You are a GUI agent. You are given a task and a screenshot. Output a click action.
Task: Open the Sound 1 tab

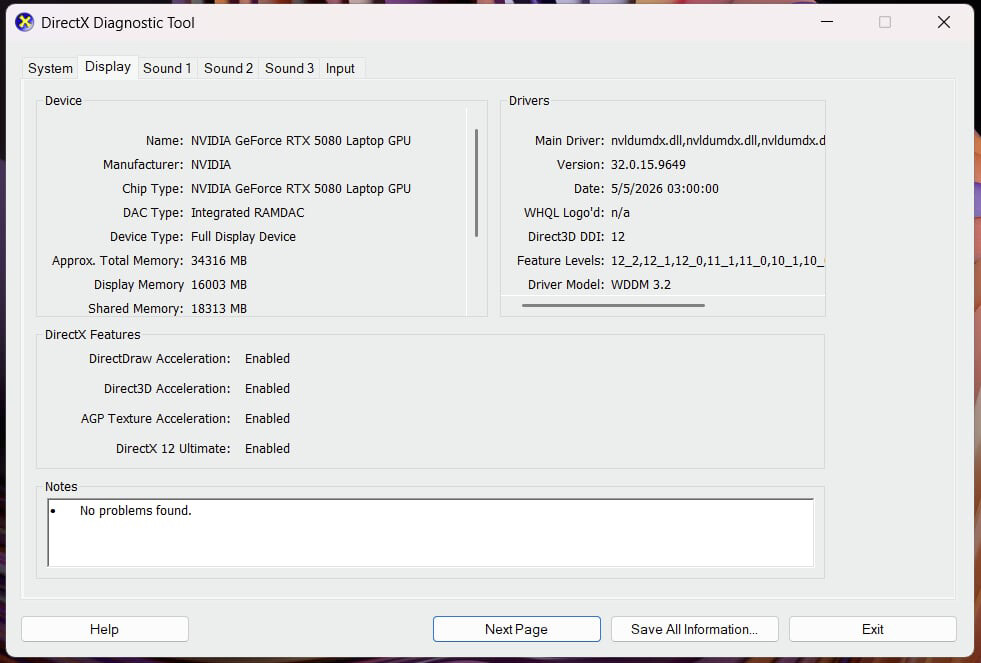(x=167, y=68)
